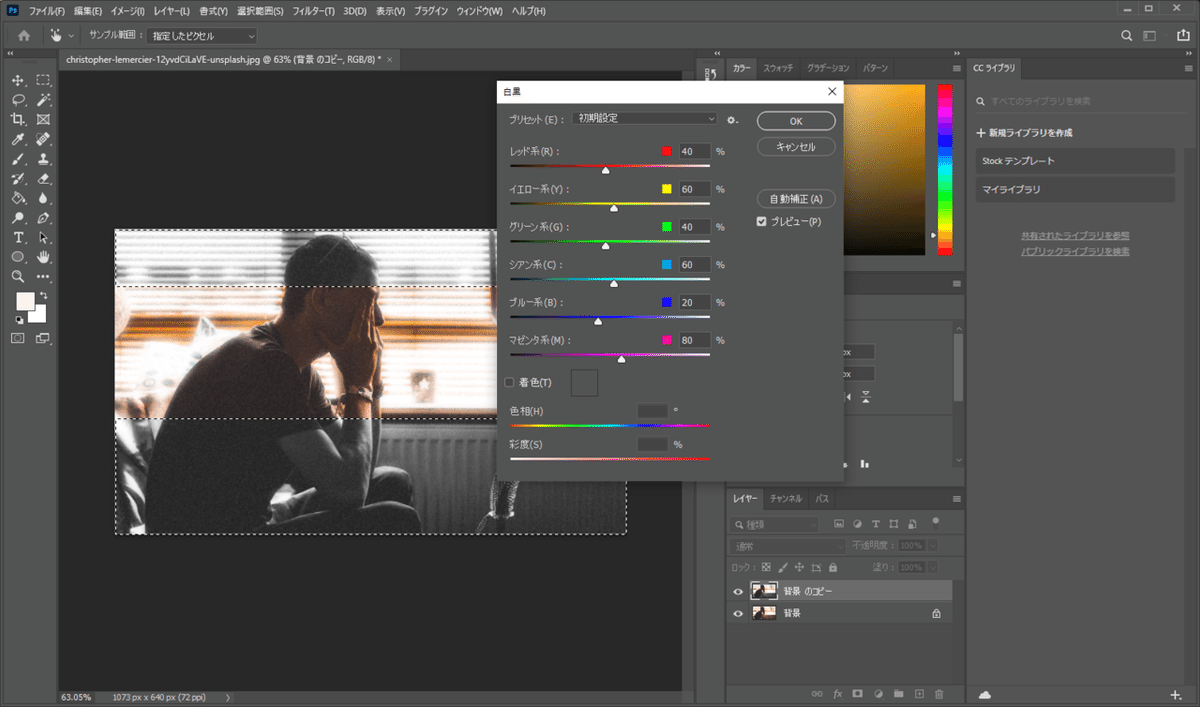Viewport: 1200px width, 707px height.
Task: Select the Dodge tool
Action: [18, 217]
